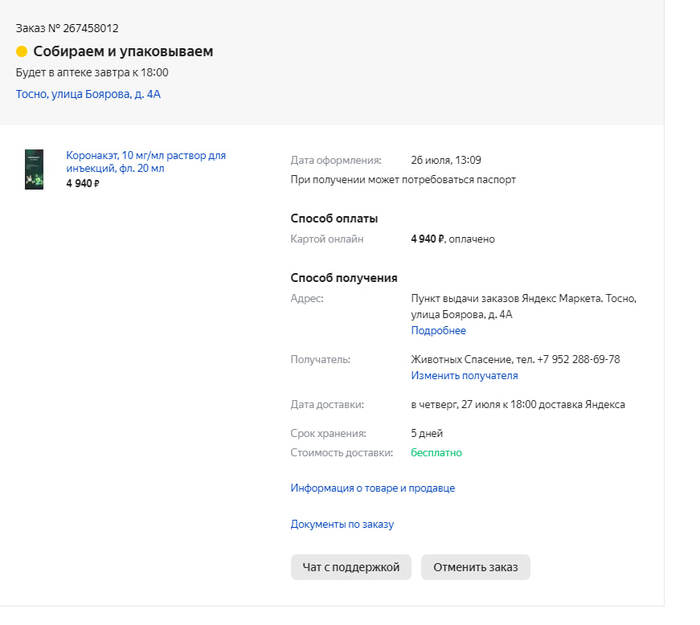700x625 pixels.
Task: Click Изменить получателя link
Action: click(464, 376)
